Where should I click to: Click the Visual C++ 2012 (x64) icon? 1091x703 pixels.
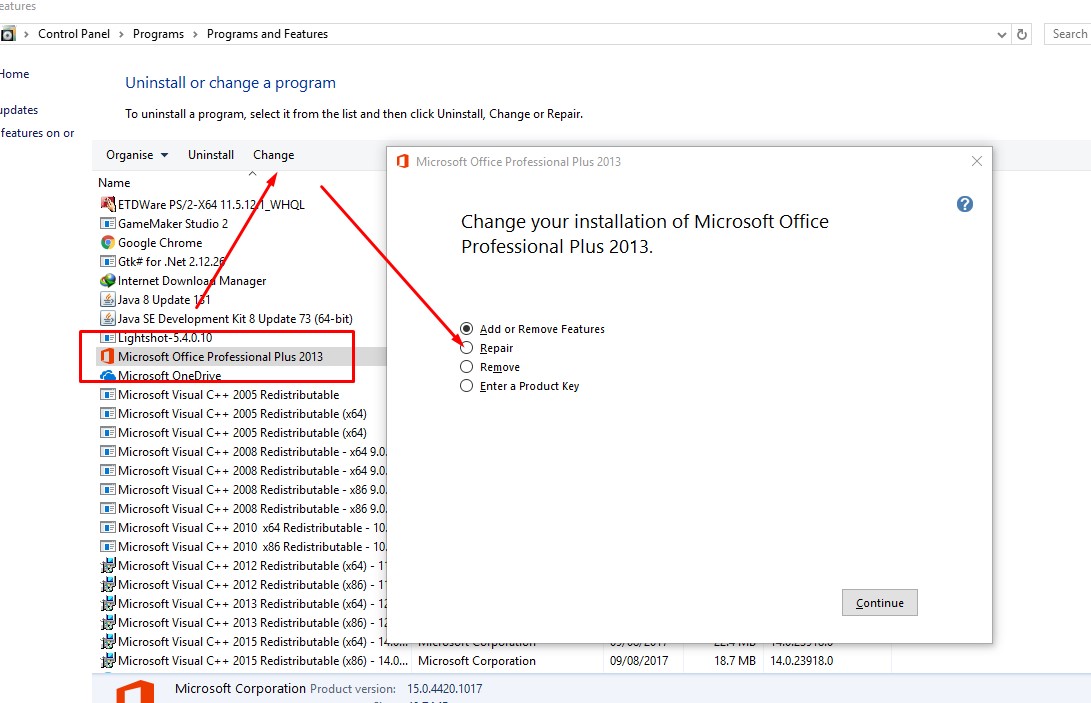coord(107,566)
